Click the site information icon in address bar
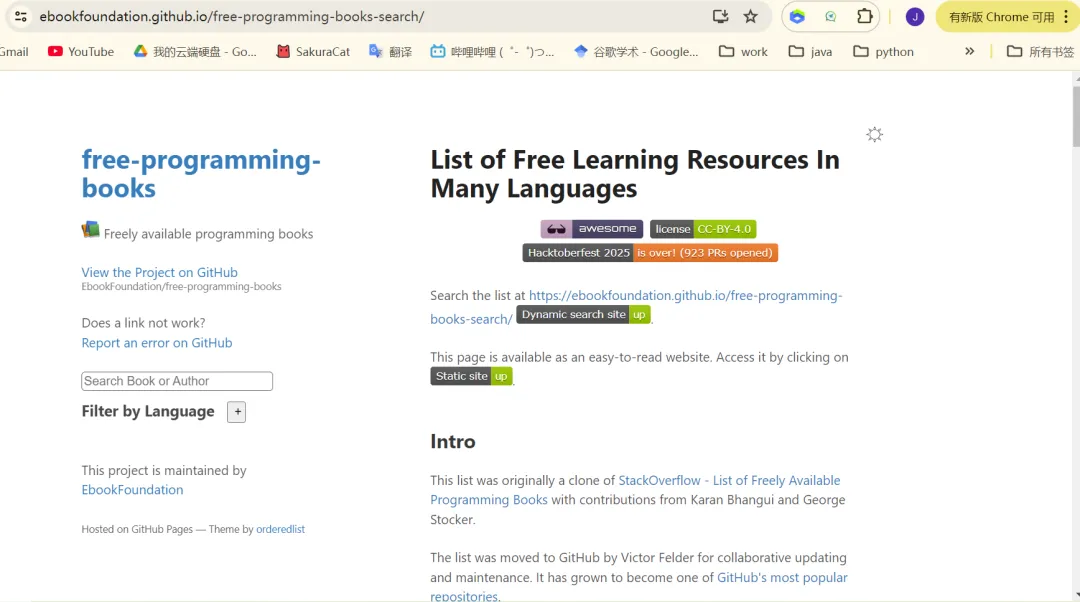The height and width of the screenshot is (602, 1080). coord(20,16)
